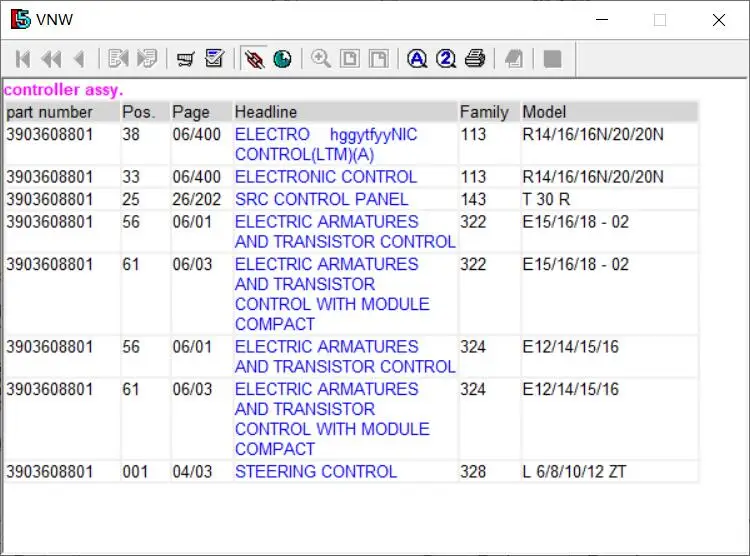Open the checklist notepad toolbar icon
750x556 pixels.
(214, 59)
